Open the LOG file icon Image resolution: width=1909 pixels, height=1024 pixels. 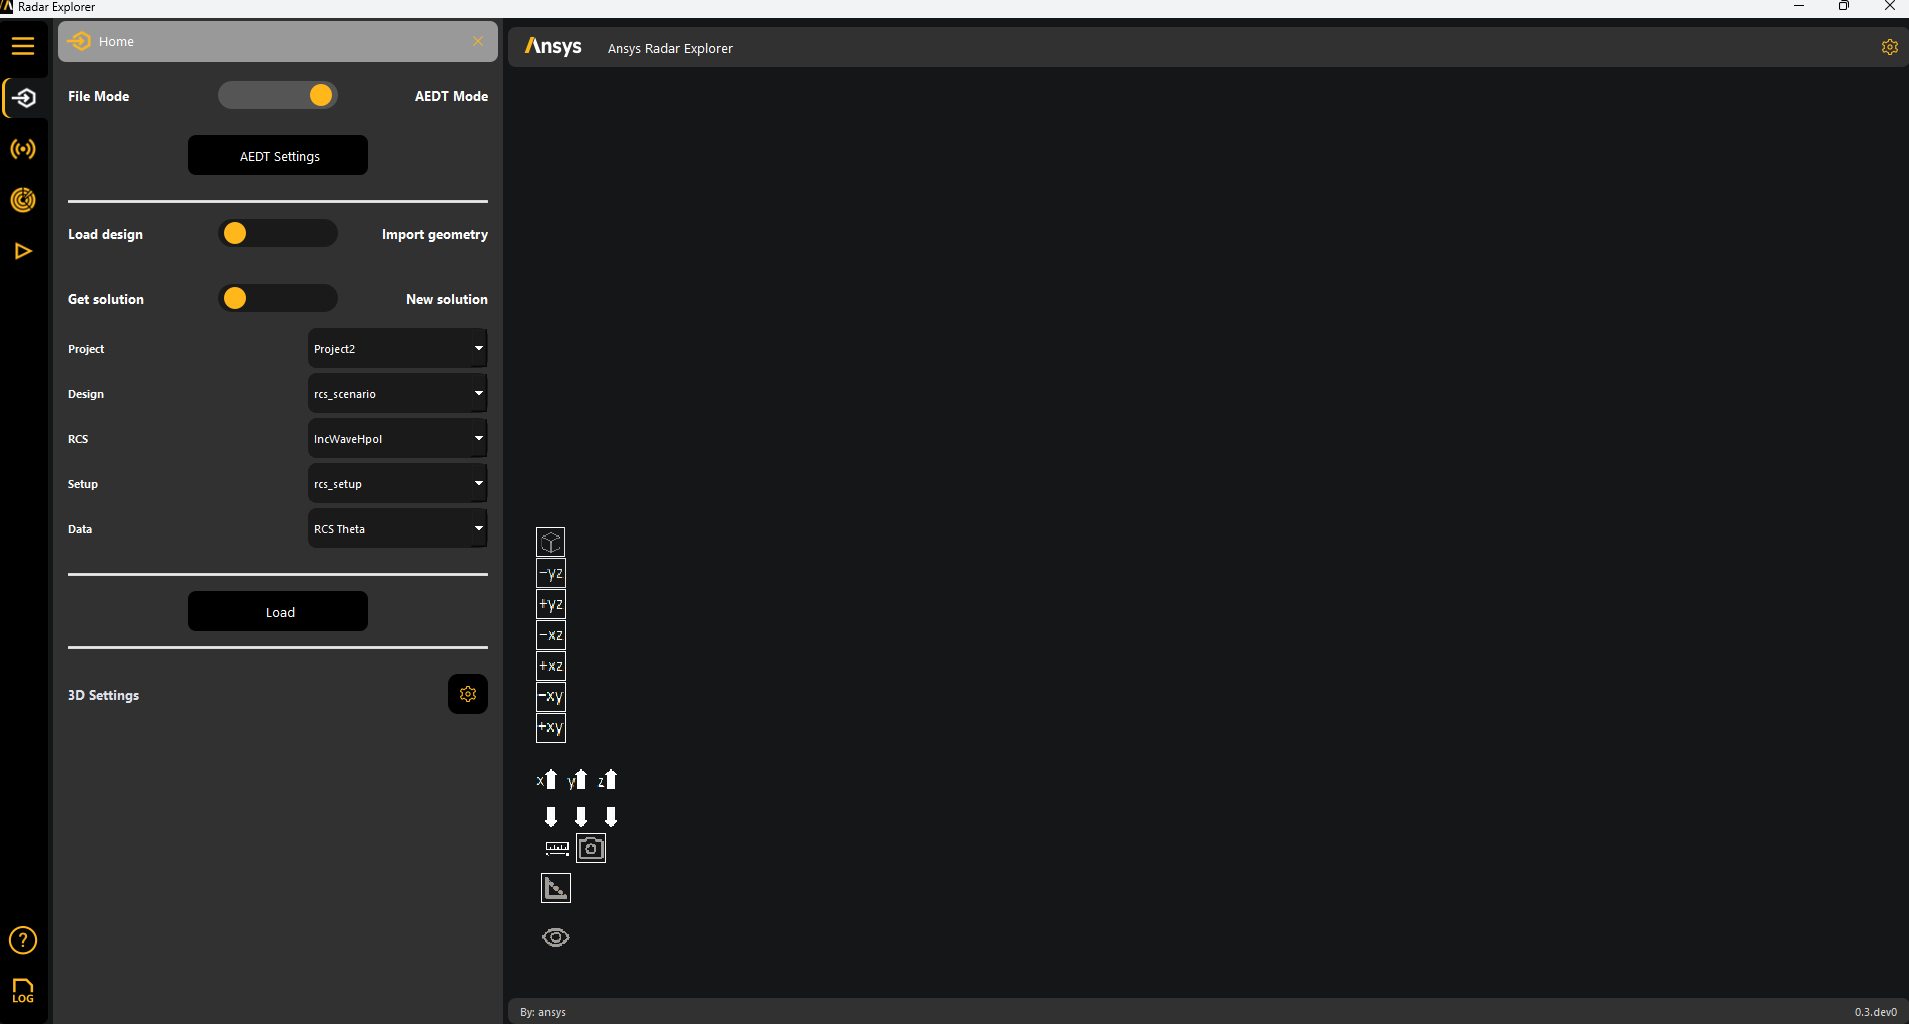(23, 990)
